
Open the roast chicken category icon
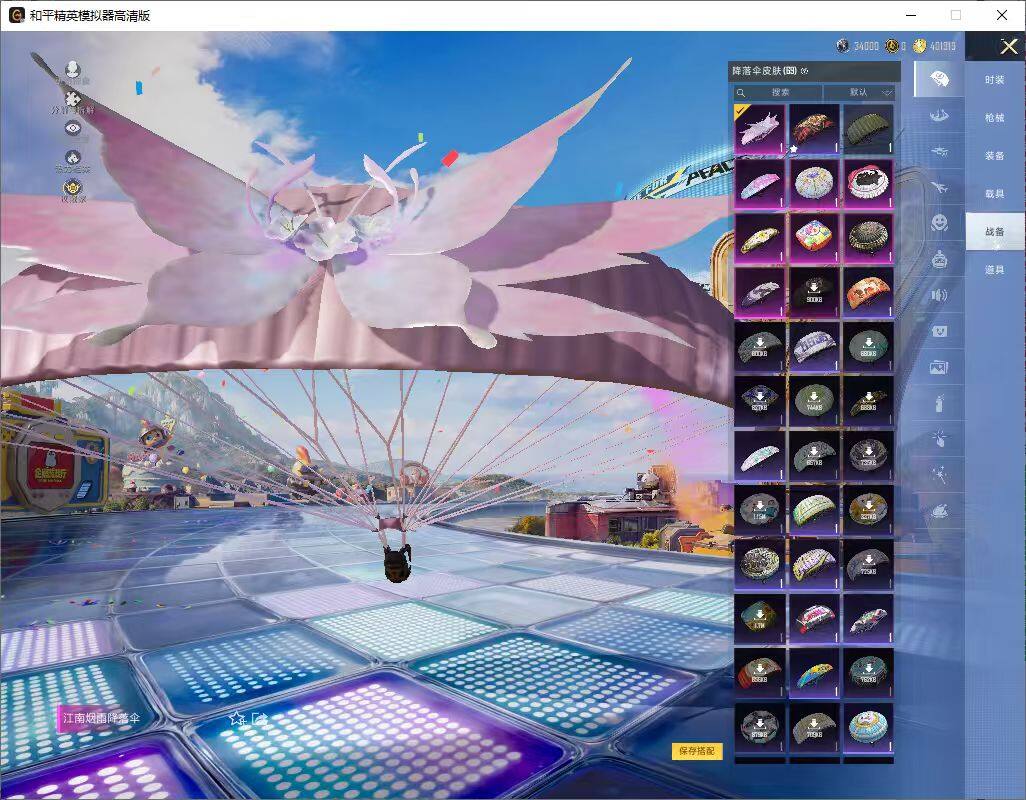pyautogui.click(x=939, y=511)
